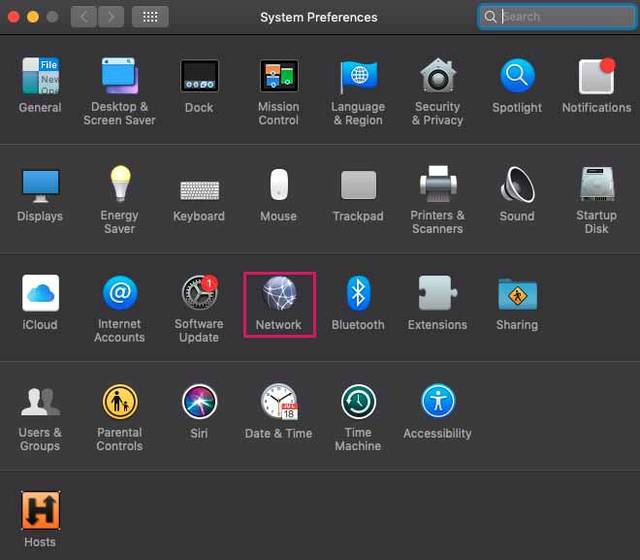Minimize the System Preferences window
The height and width of the screenshot is (560, 640).
click(33, 17)
